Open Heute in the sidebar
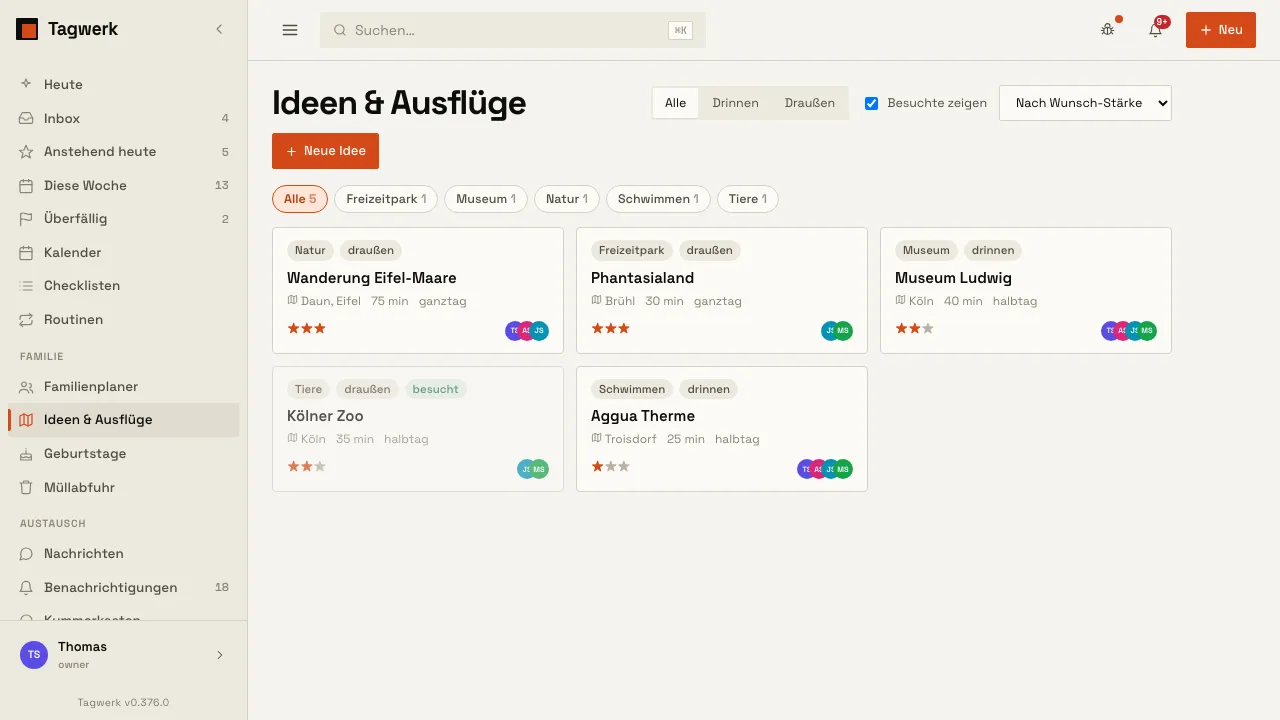This screenshot has width=1280, height=720. click(x=124, y=85)
